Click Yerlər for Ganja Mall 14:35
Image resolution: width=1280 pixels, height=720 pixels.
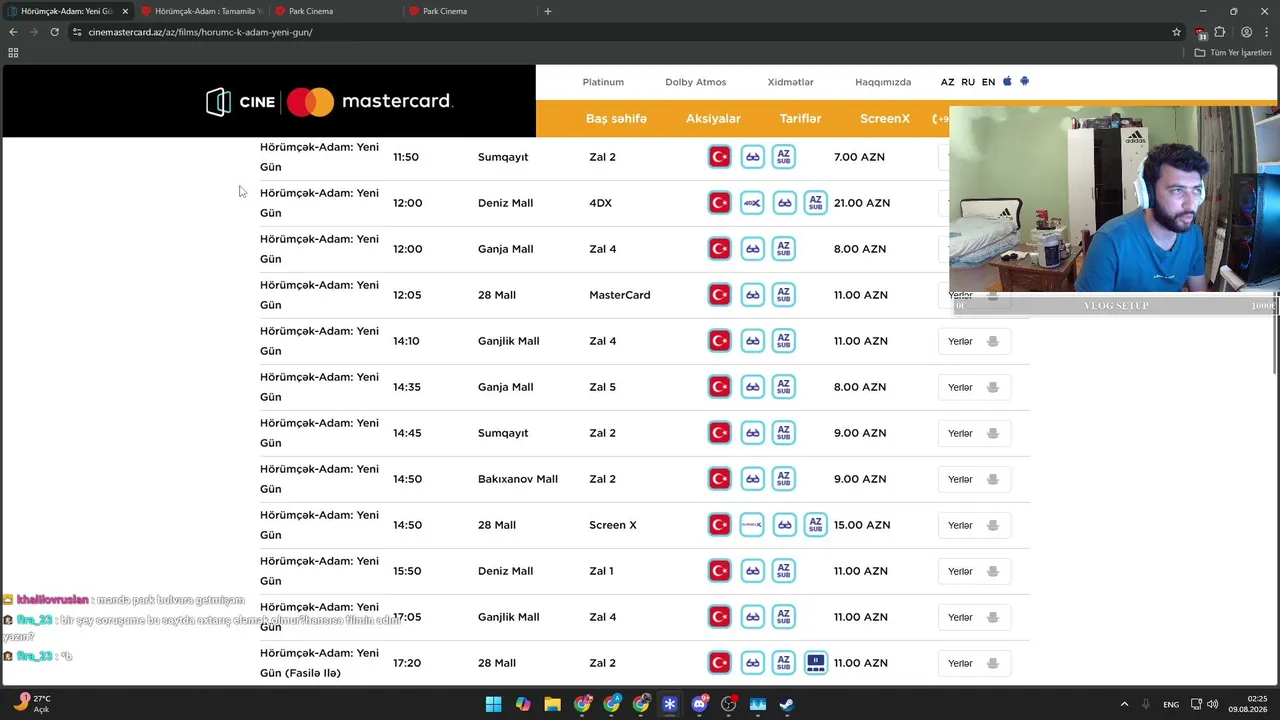tap(974, 387)
